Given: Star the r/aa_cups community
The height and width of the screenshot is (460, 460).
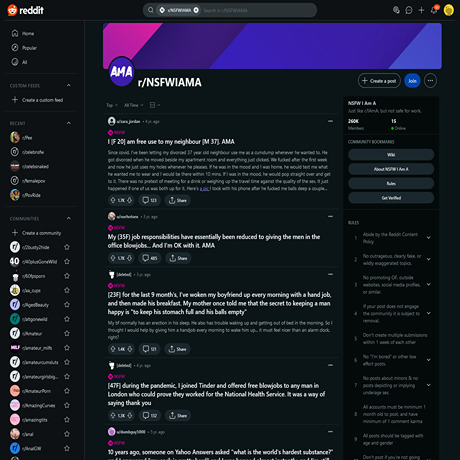Looking at the screenshot, I should (67, 290).
